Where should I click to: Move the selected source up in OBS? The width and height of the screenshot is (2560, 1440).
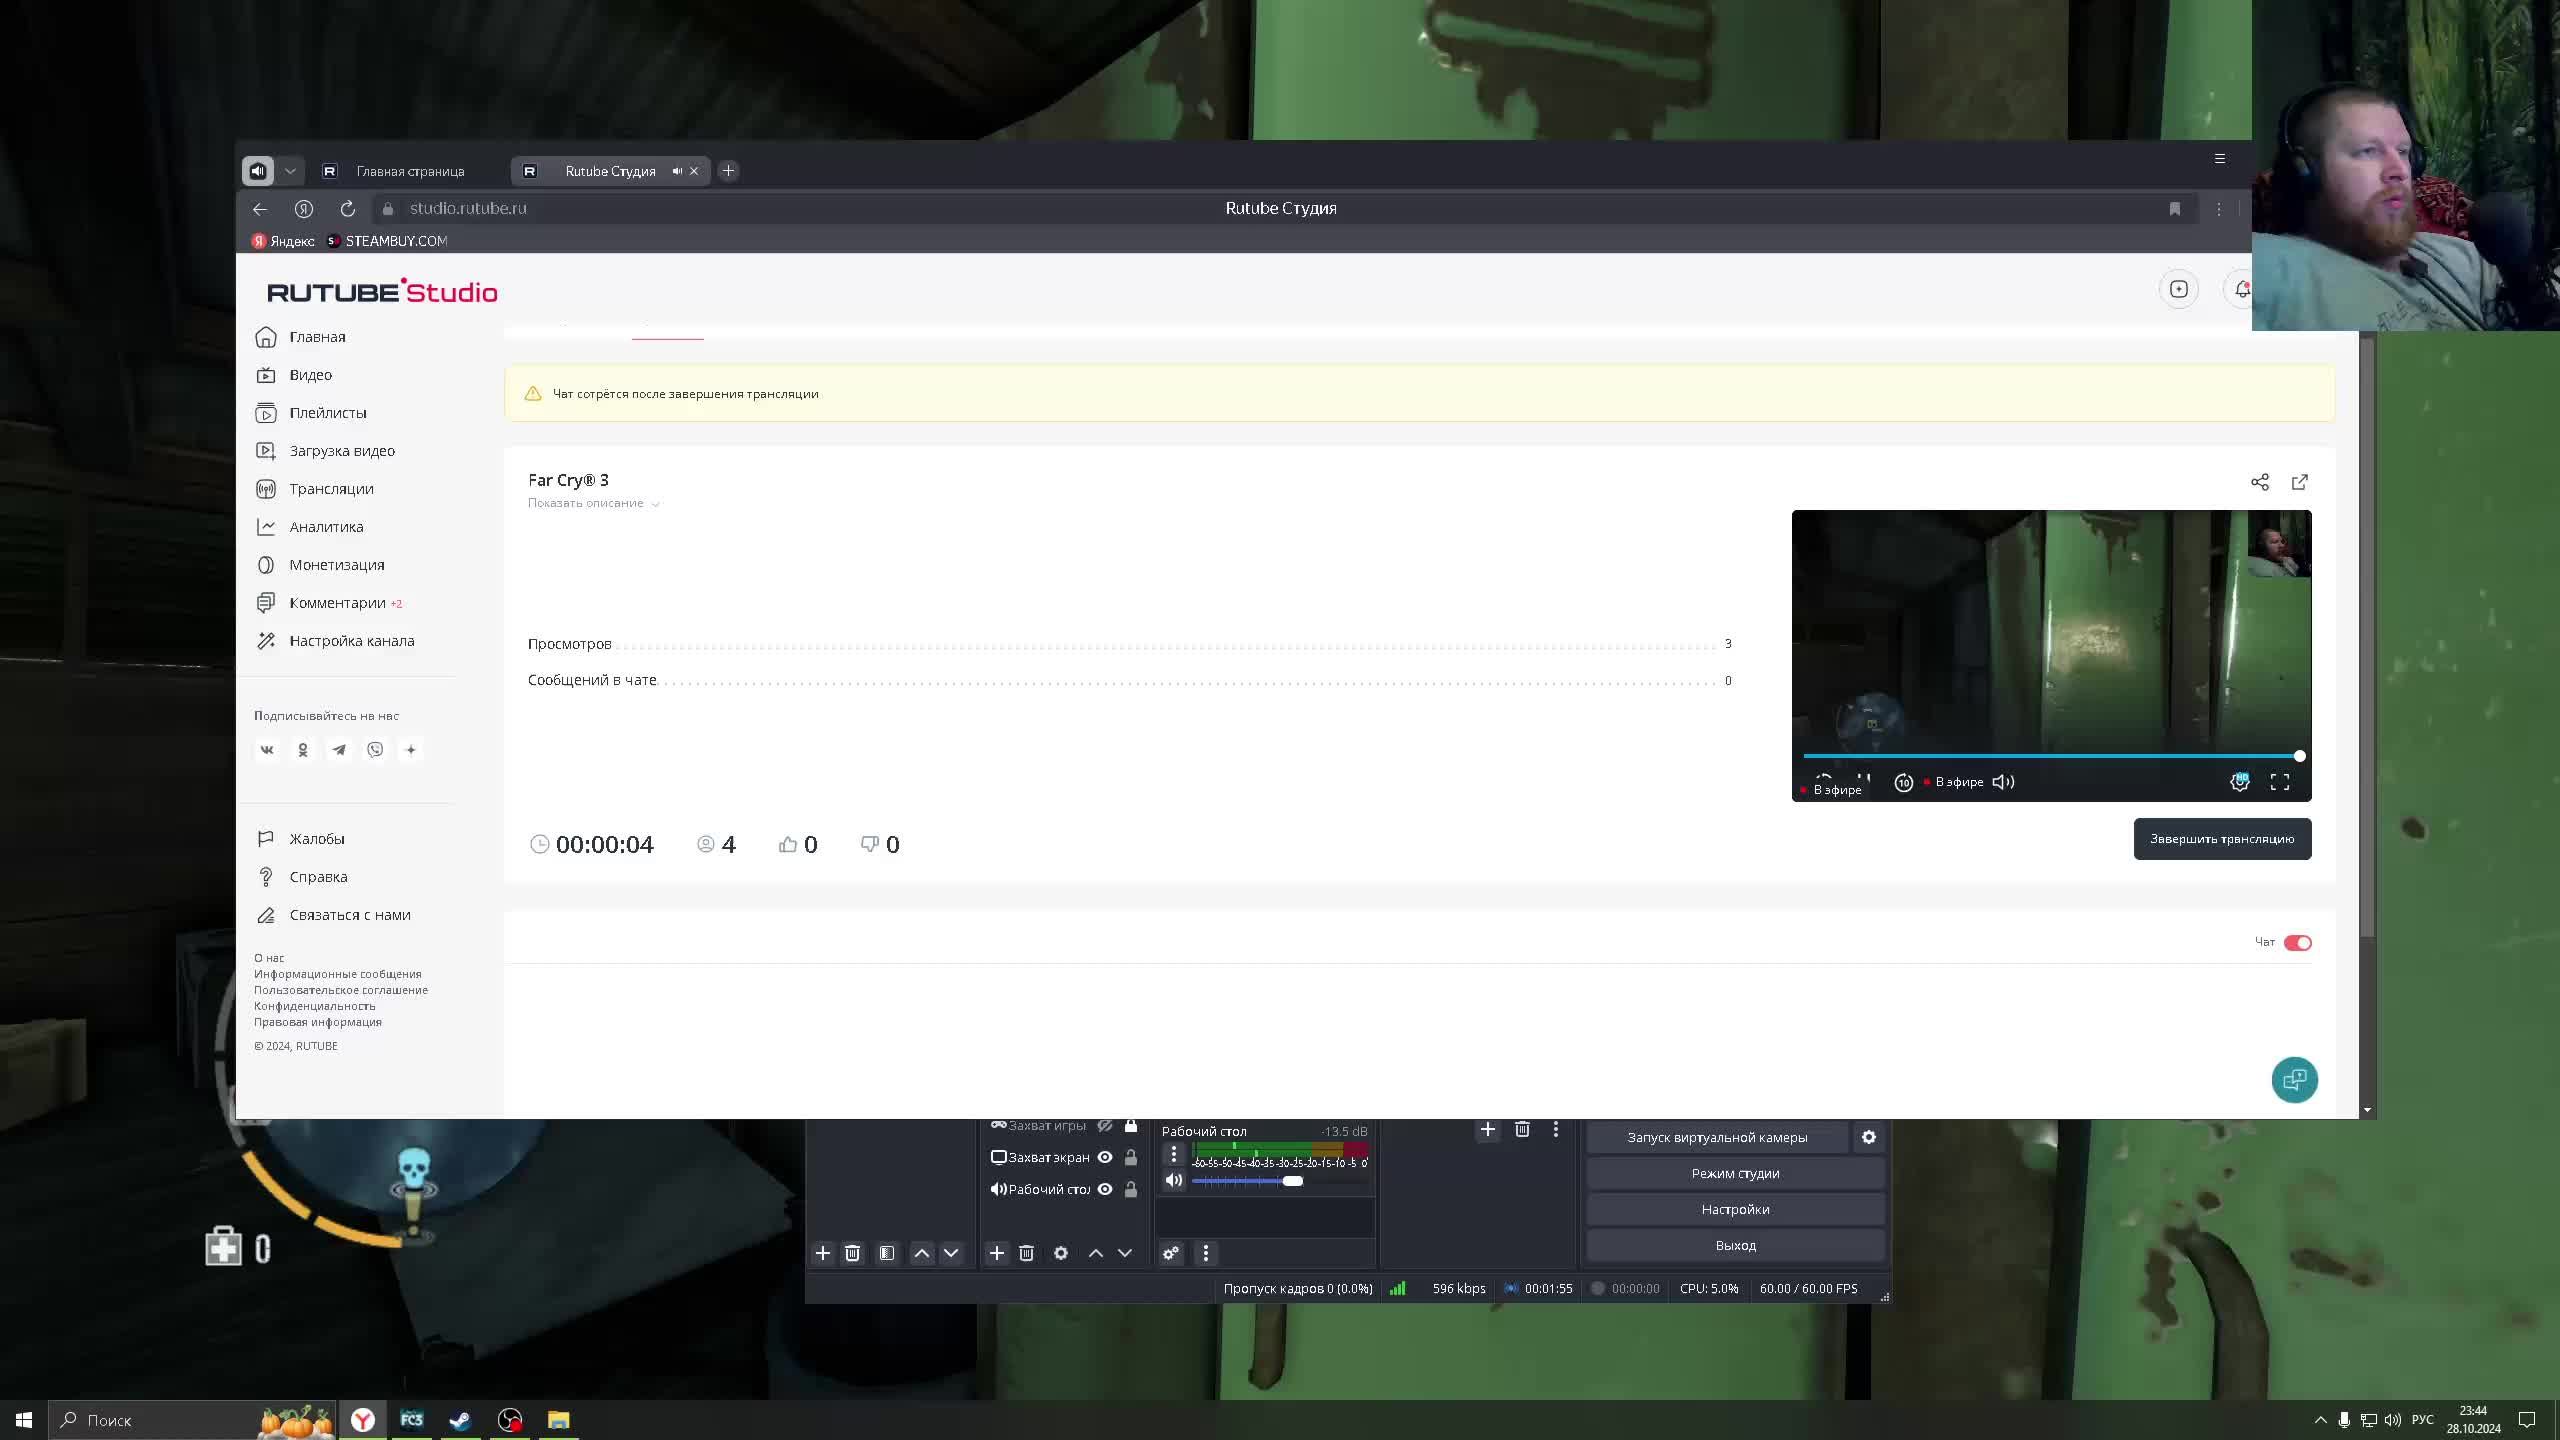click(1096, 1253)
